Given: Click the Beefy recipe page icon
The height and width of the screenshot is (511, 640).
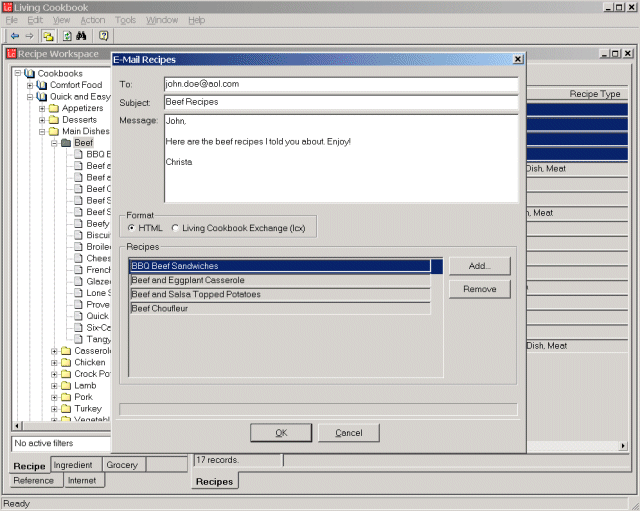Looking at the screenshot, I should [x=79, y=224].
